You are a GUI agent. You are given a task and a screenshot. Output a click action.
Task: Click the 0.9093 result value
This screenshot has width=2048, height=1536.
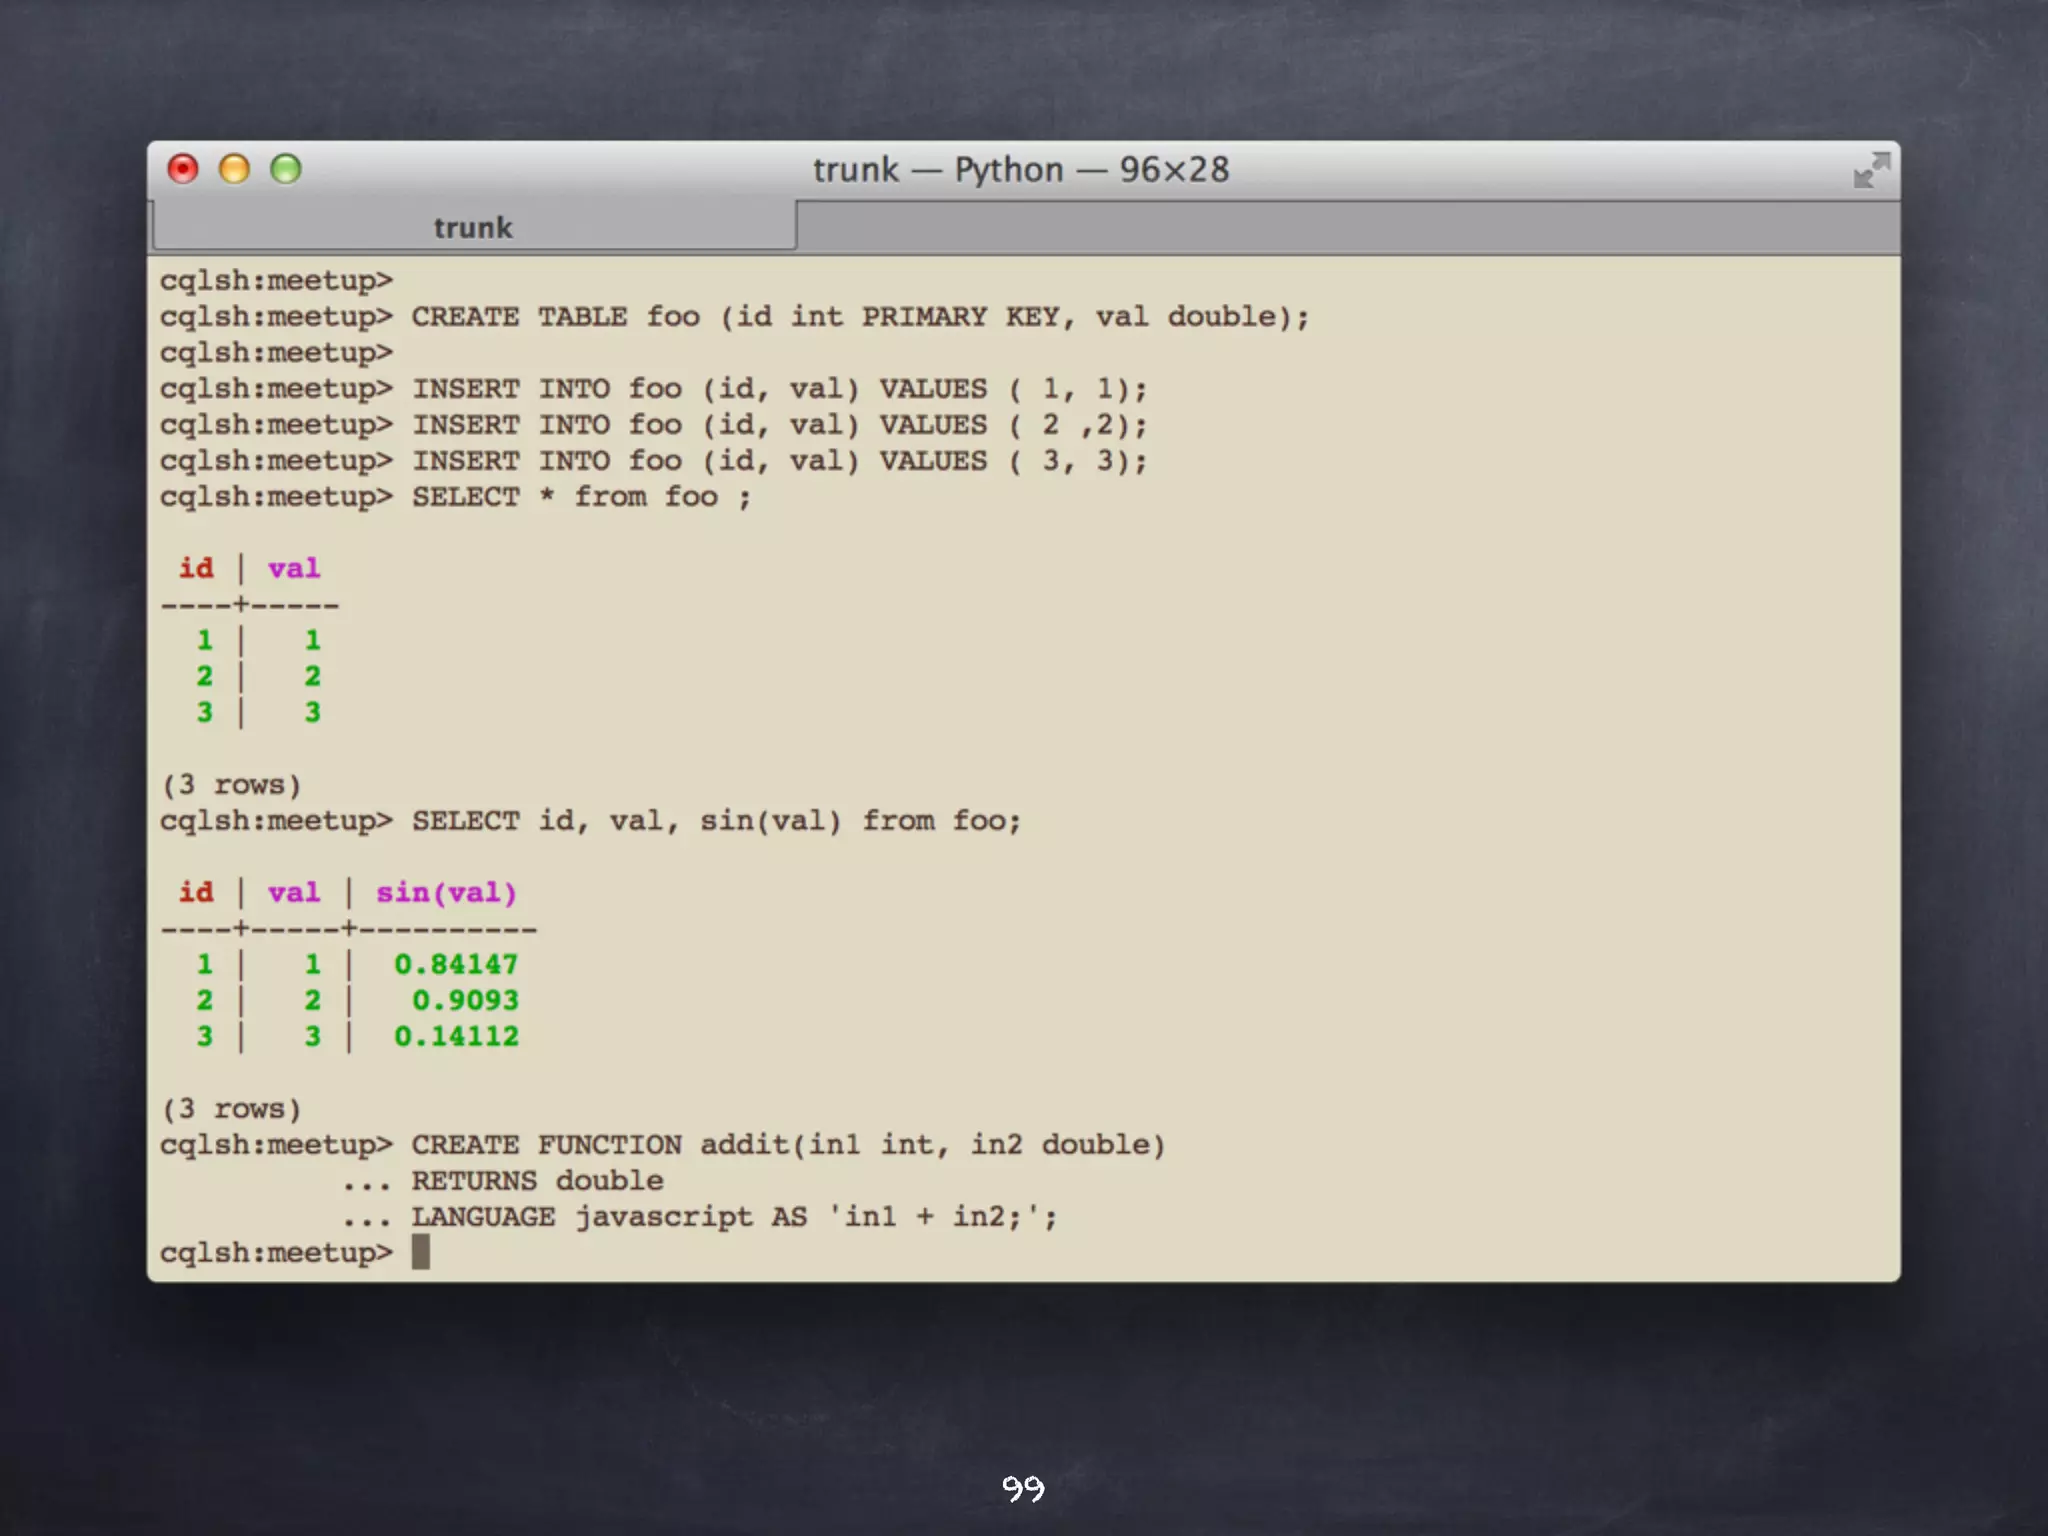pos(465,1000)
